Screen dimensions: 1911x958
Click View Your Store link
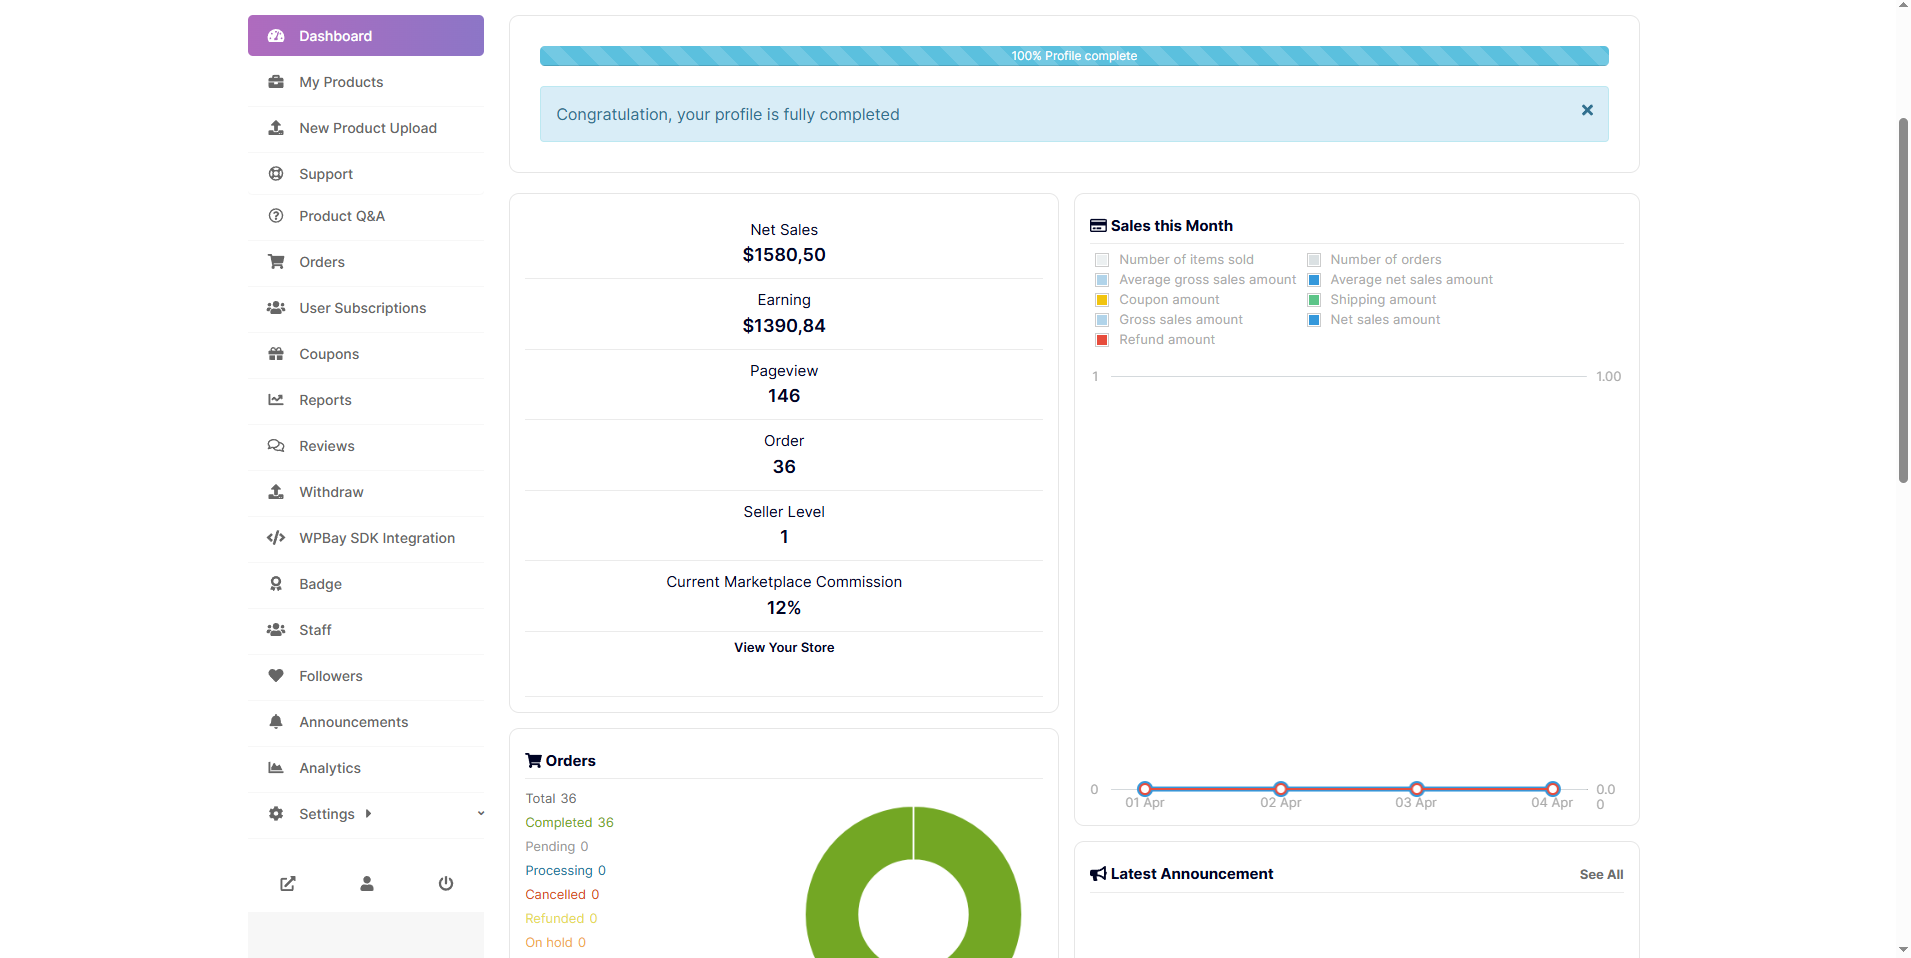click(x=784, y=648)
